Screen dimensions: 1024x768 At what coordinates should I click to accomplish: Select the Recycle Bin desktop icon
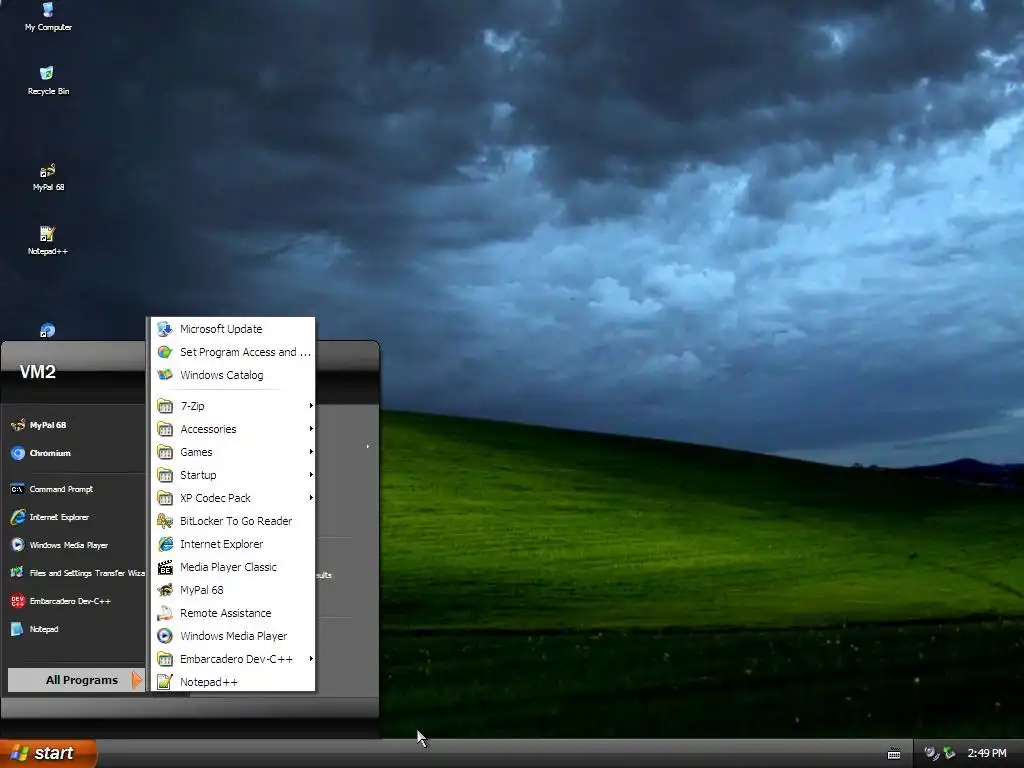pyautogui.click(x=48, y=80)
